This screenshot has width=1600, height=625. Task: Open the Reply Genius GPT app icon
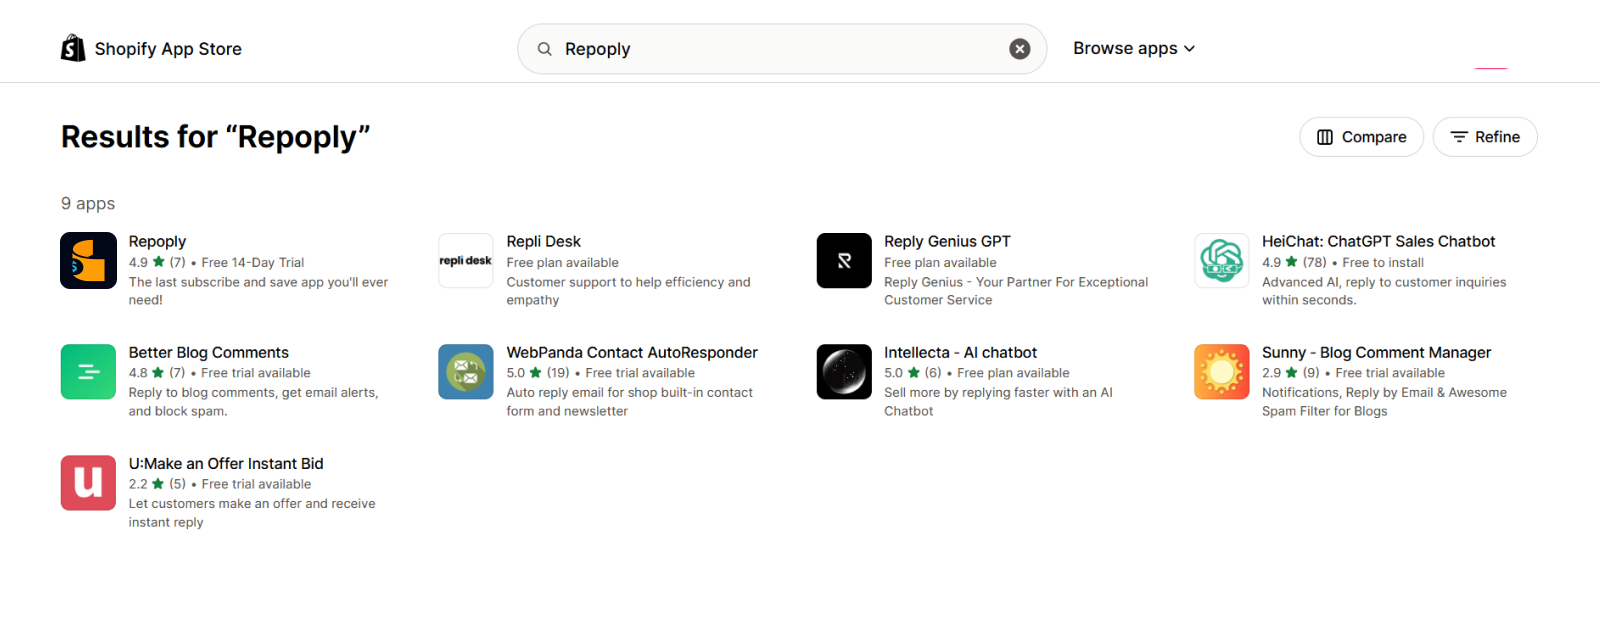click(844, 261)
